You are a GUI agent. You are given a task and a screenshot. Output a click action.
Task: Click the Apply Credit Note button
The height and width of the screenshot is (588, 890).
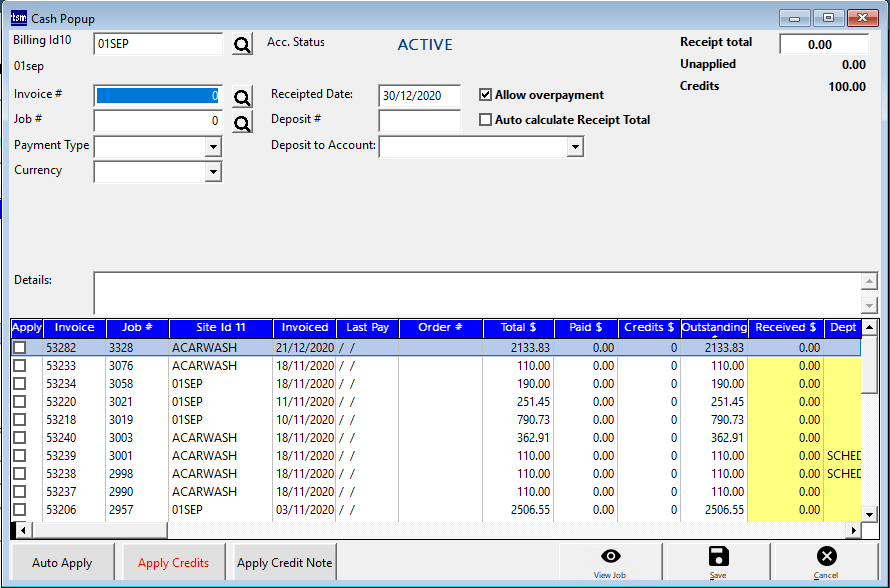(x=285, y=563)
